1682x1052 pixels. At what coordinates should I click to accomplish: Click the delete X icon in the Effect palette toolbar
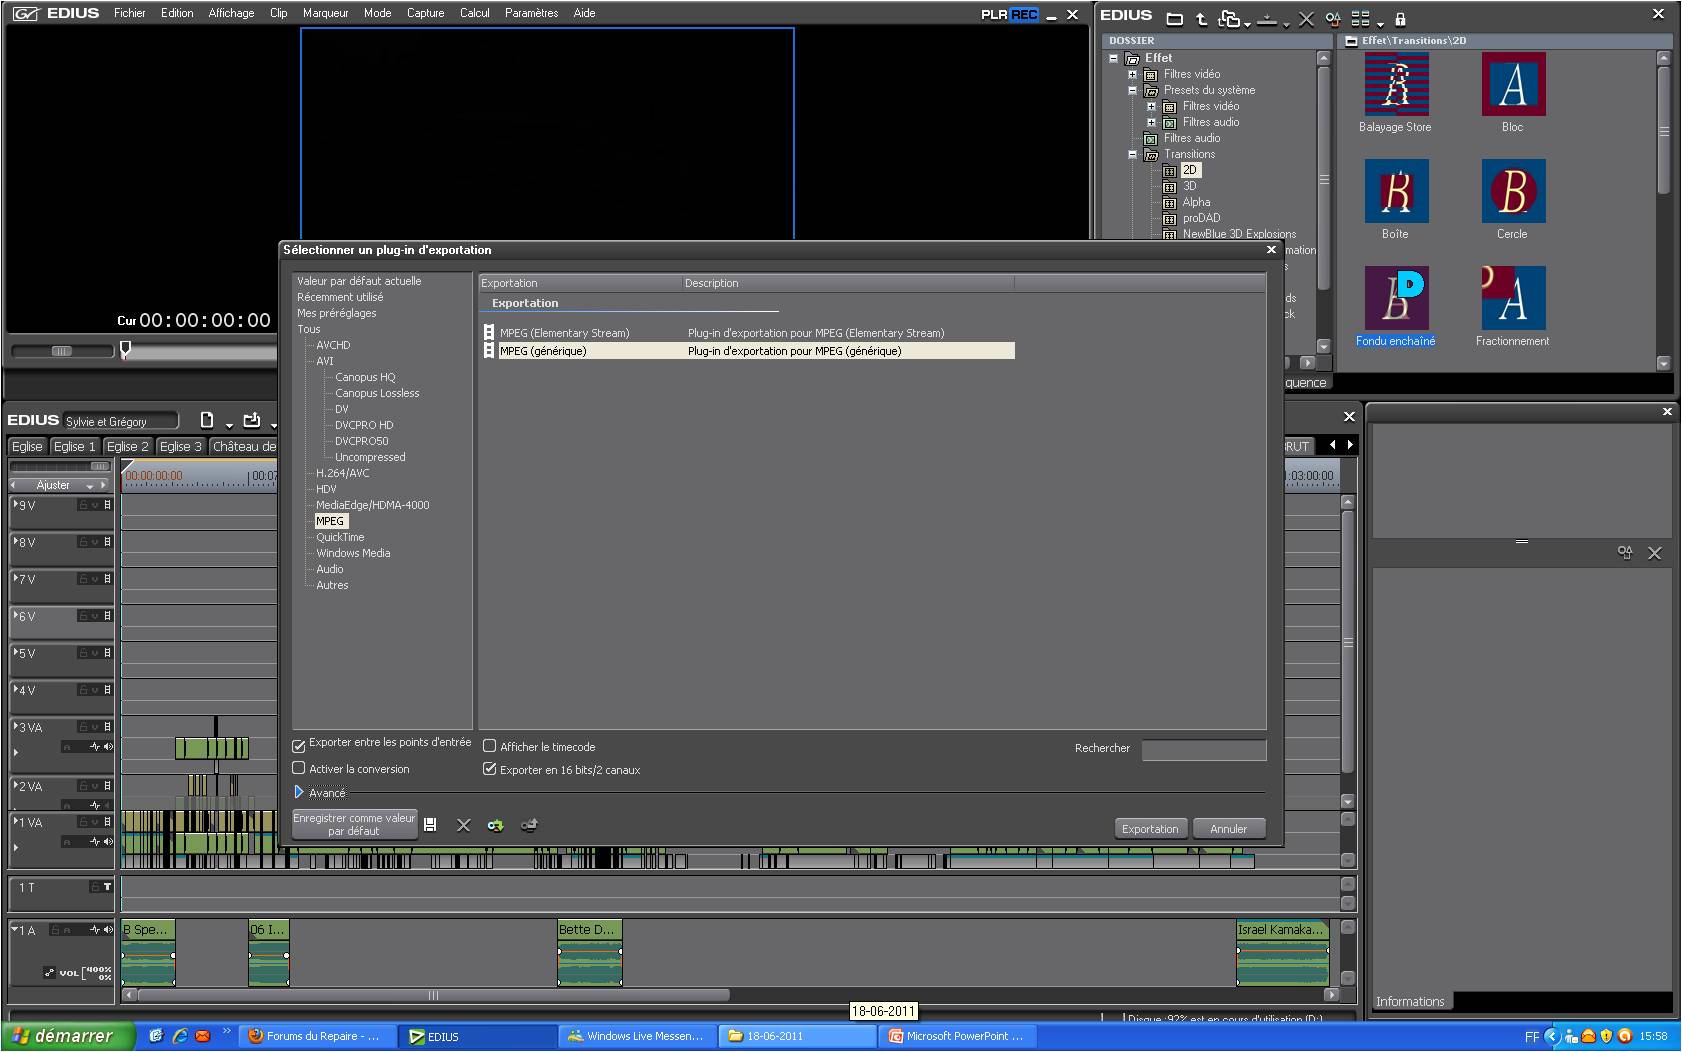coord(1306,18)
